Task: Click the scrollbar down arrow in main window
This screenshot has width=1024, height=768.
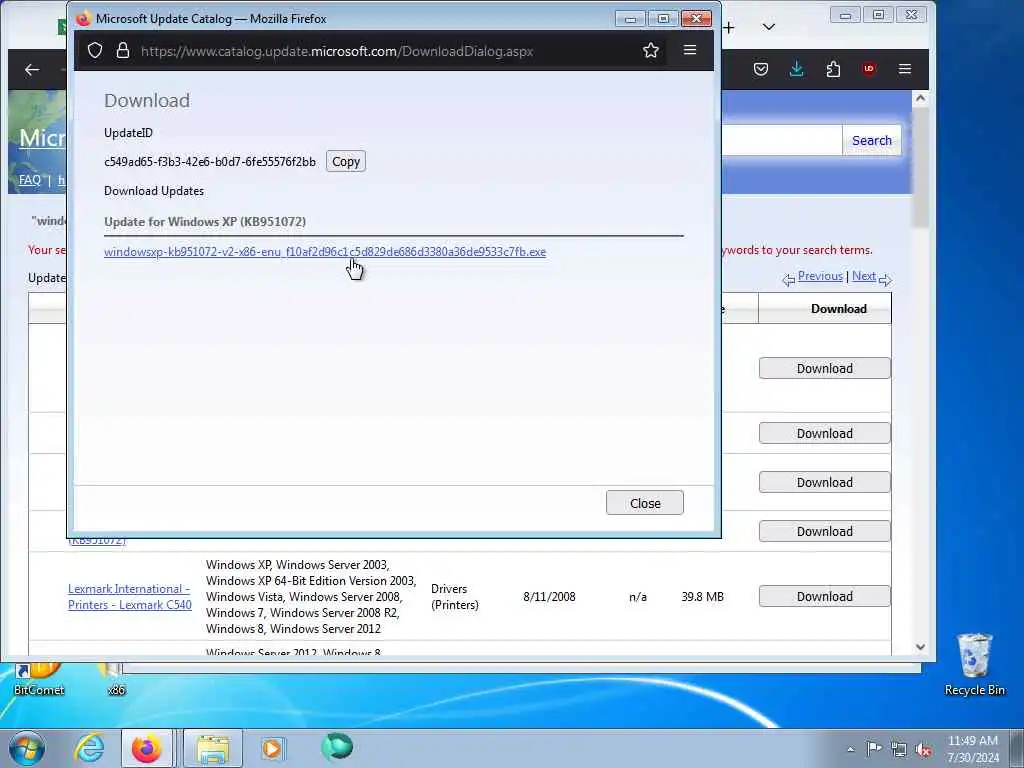Action: point(920,647)
